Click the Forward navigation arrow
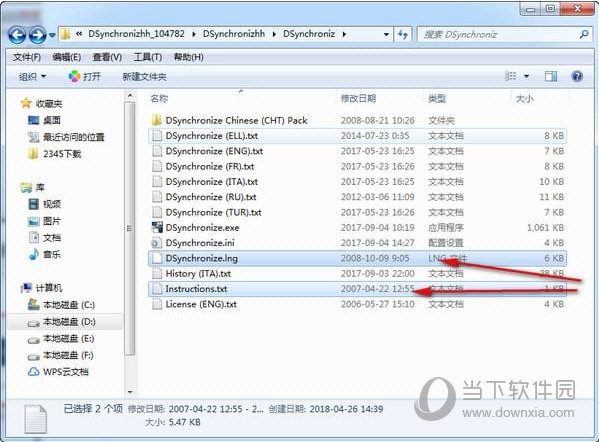The width and height of the screenshot is (599, 442). [37, 36]
